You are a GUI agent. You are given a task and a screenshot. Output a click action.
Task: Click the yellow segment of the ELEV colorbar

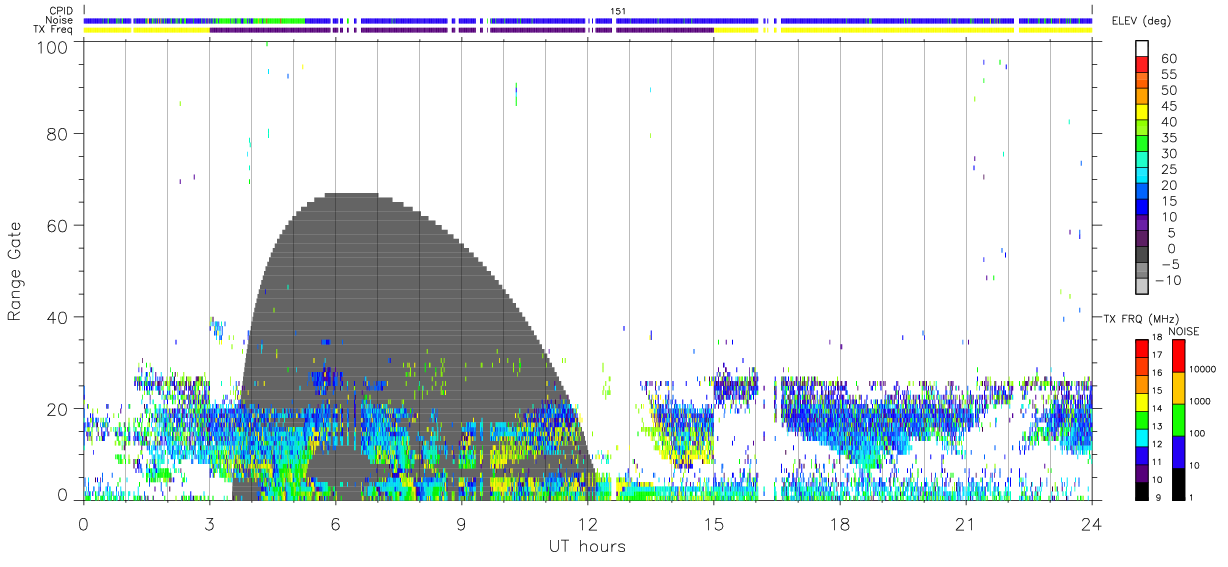(x=1142, y=114)
